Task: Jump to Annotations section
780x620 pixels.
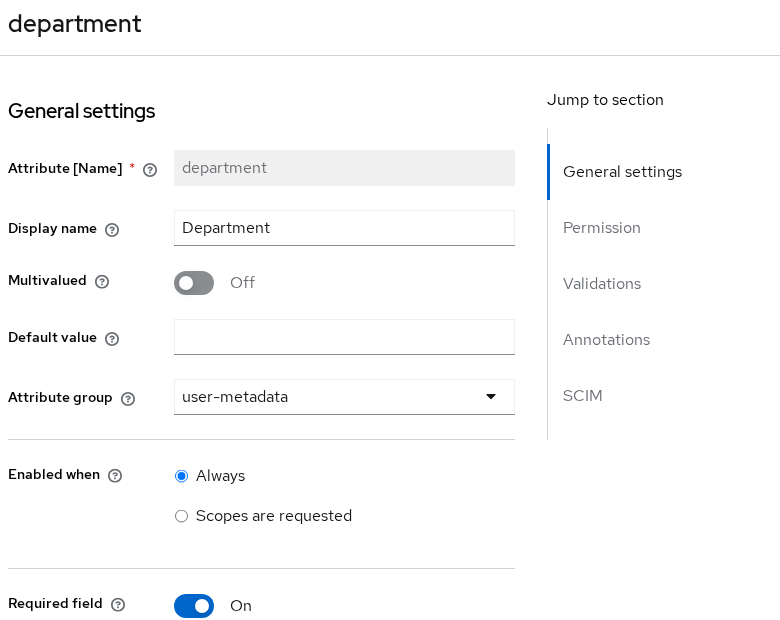Action: tap(606, 340)
